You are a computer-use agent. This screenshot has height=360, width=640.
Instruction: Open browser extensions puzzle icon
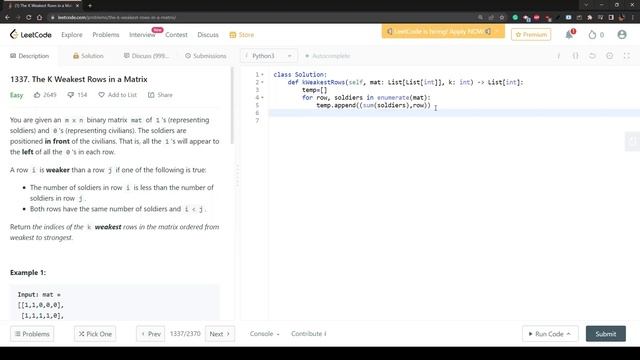click(589, 18)
